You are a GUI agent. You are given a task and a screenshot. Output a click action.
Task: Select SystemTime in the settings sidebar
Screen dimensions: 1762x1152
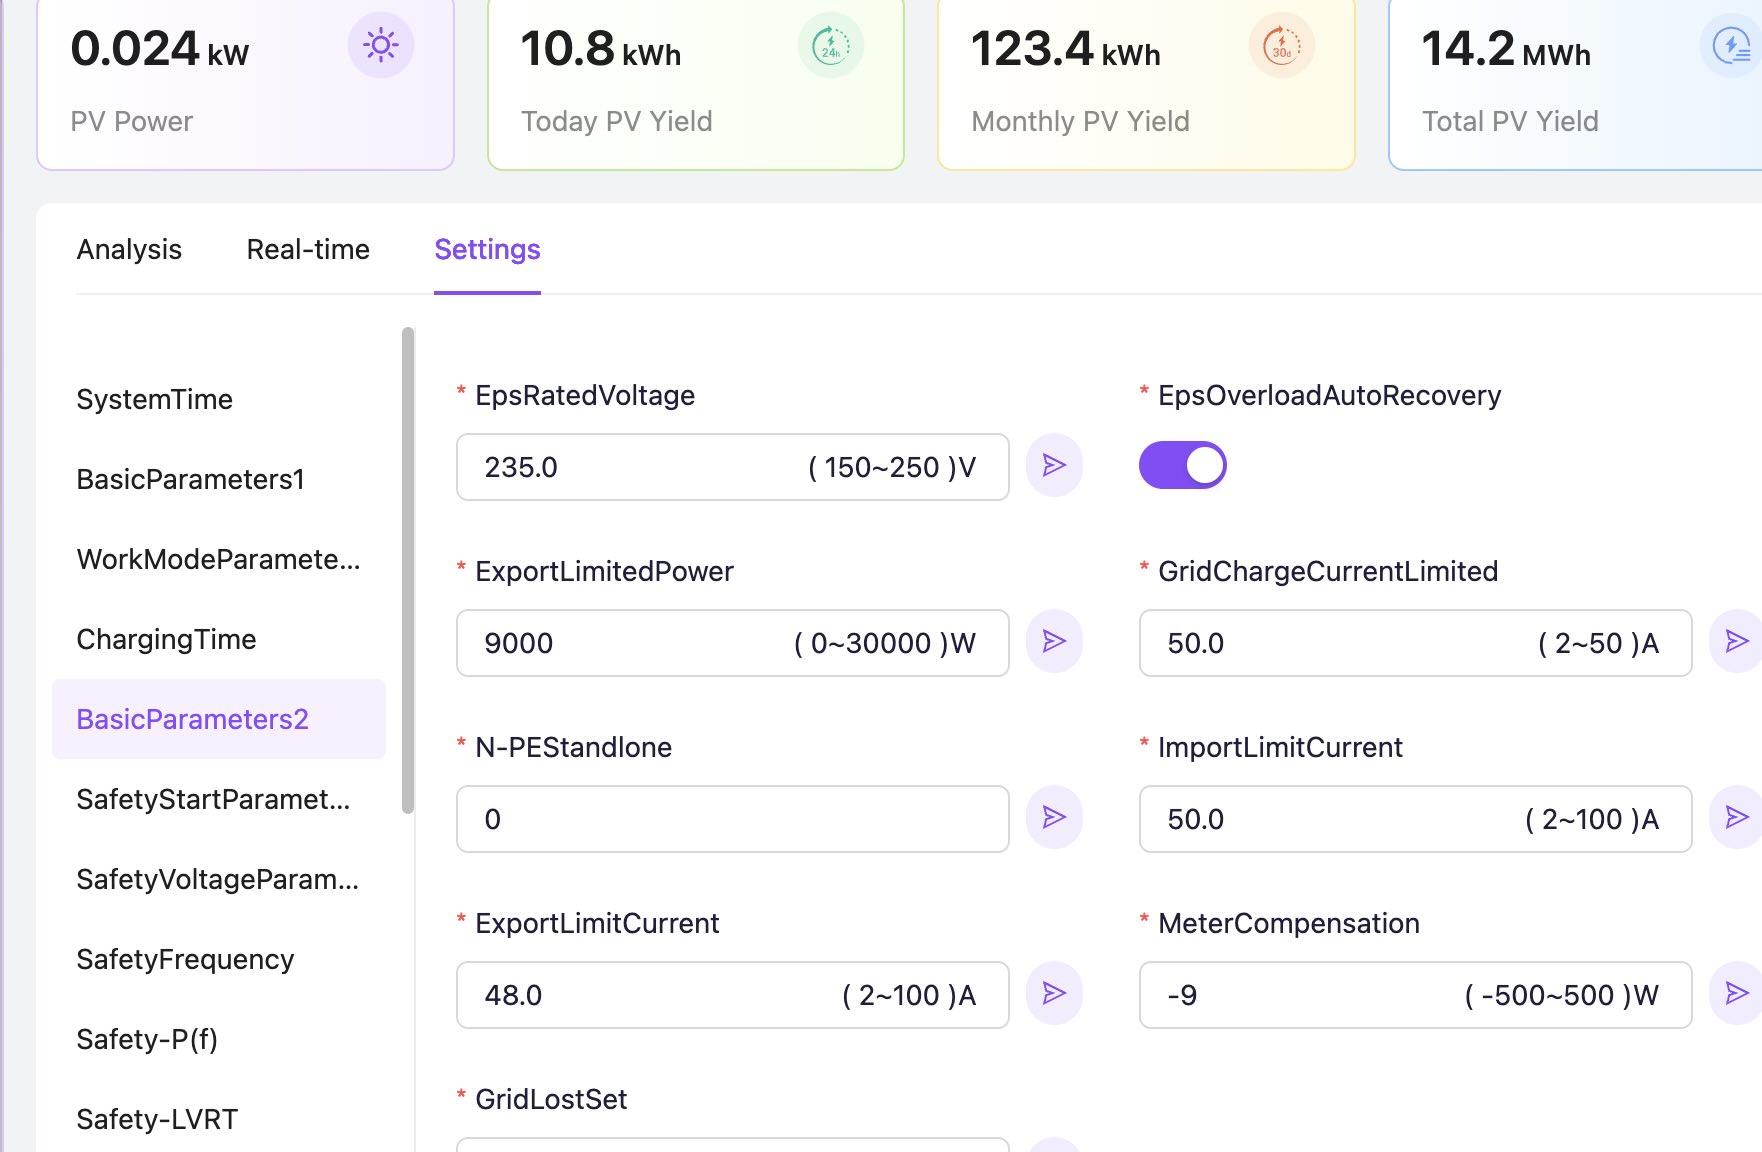tap(155, 400)
